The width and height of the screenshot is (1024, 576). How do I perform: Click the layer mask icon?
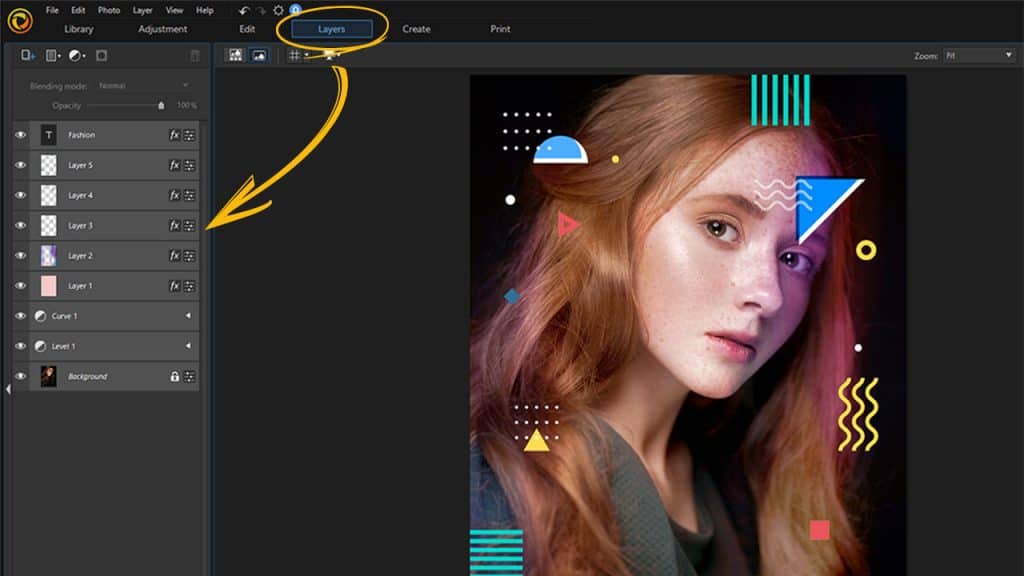(102, 56)
